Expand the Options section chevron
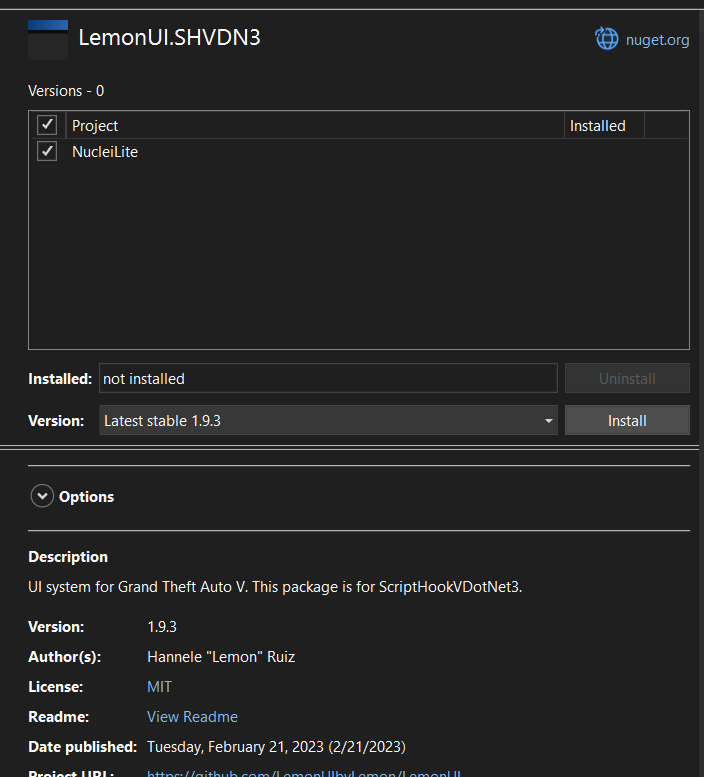Screen dimensions: 704x777 tap(42, 496)
